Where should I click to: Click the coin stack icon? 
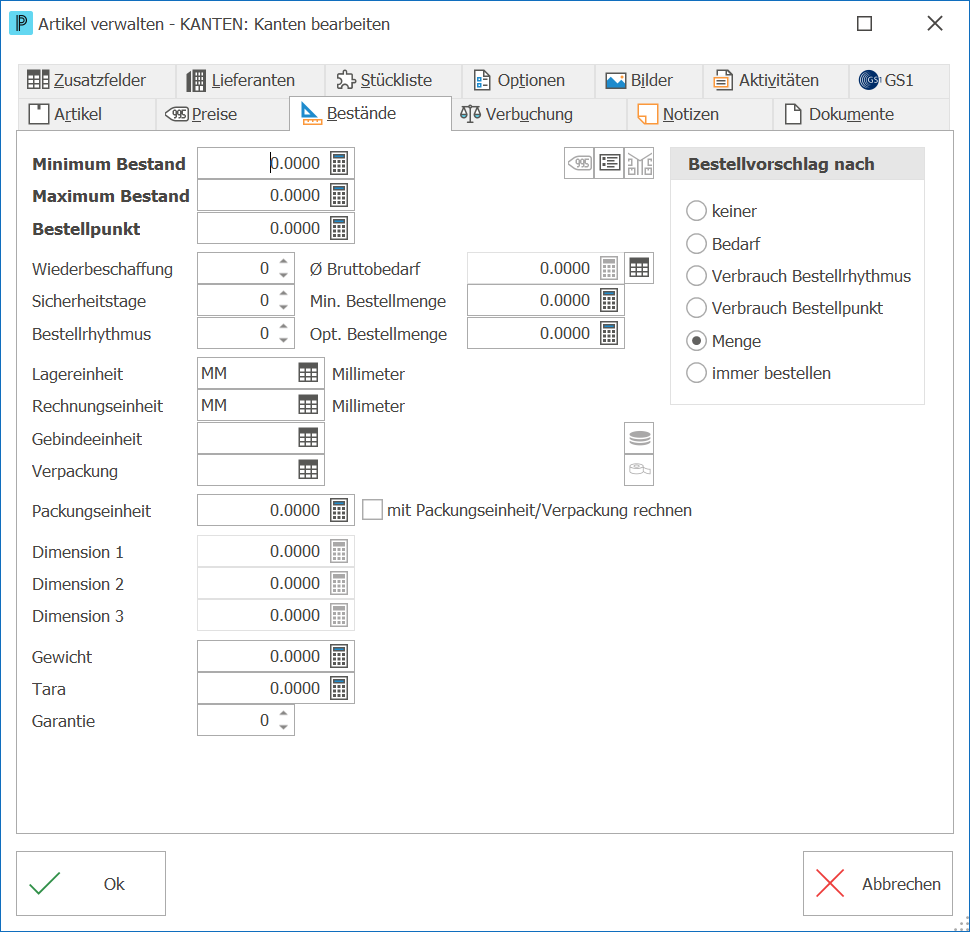tap(639, 438)
